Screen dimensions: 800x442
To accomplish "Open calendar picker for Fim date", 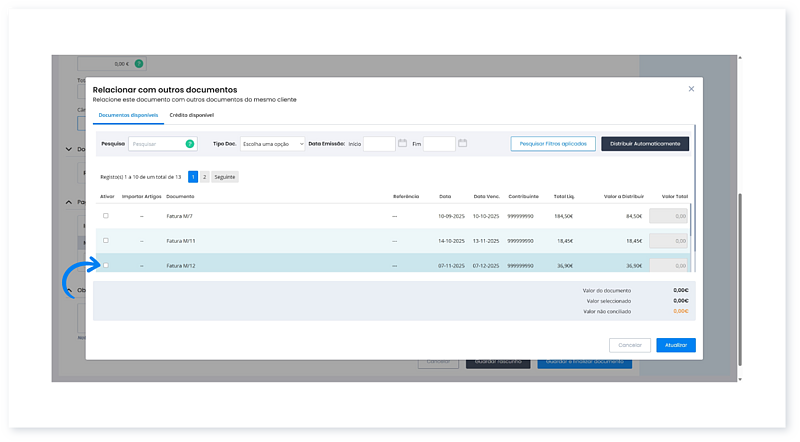I will pos(462,144).
